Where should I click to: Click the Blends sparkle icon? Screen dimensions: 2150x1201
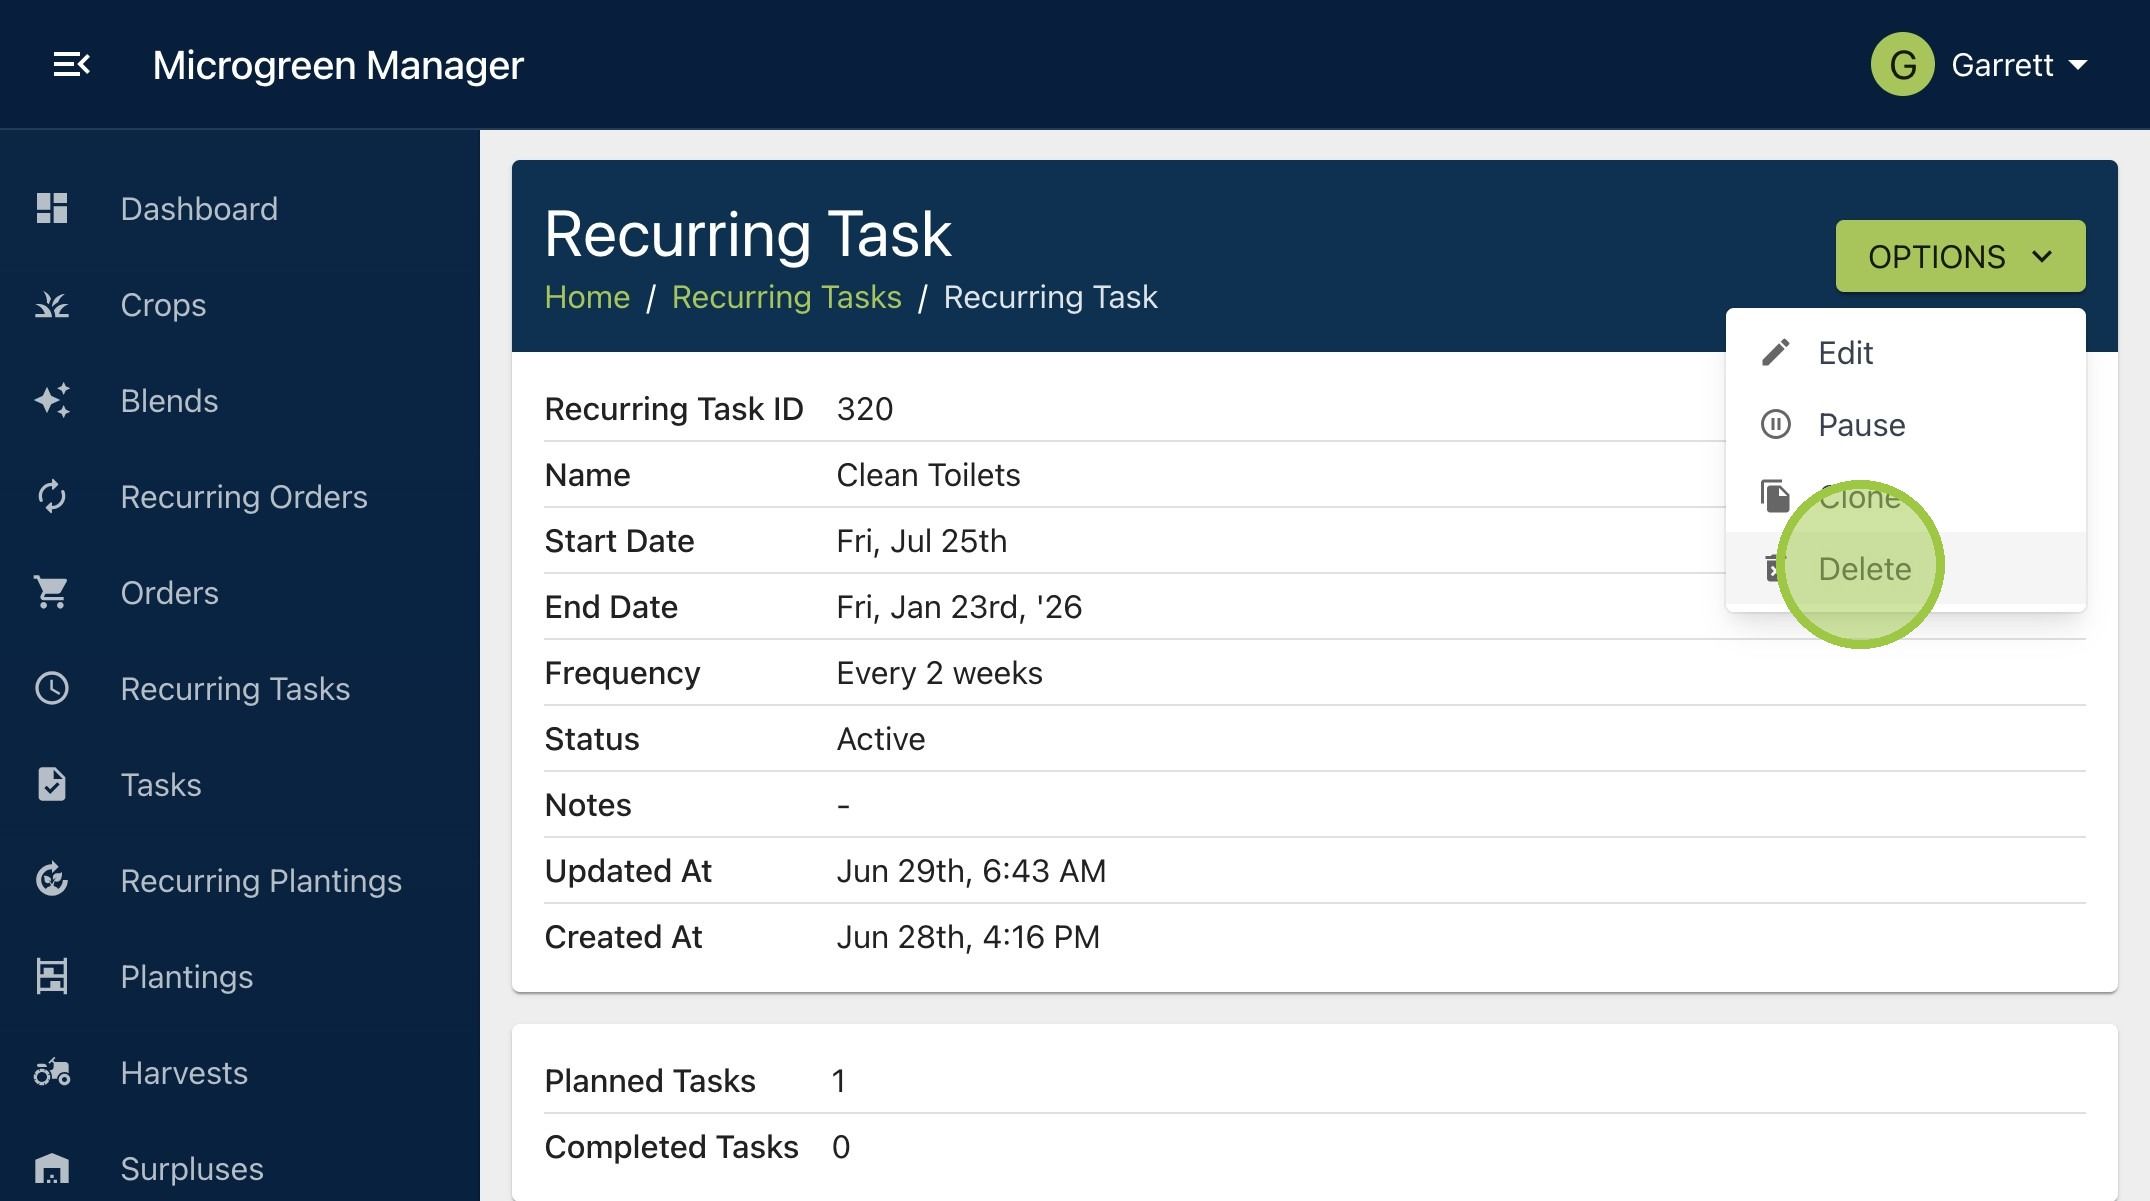pyautogui.click(x=52, y=400)
